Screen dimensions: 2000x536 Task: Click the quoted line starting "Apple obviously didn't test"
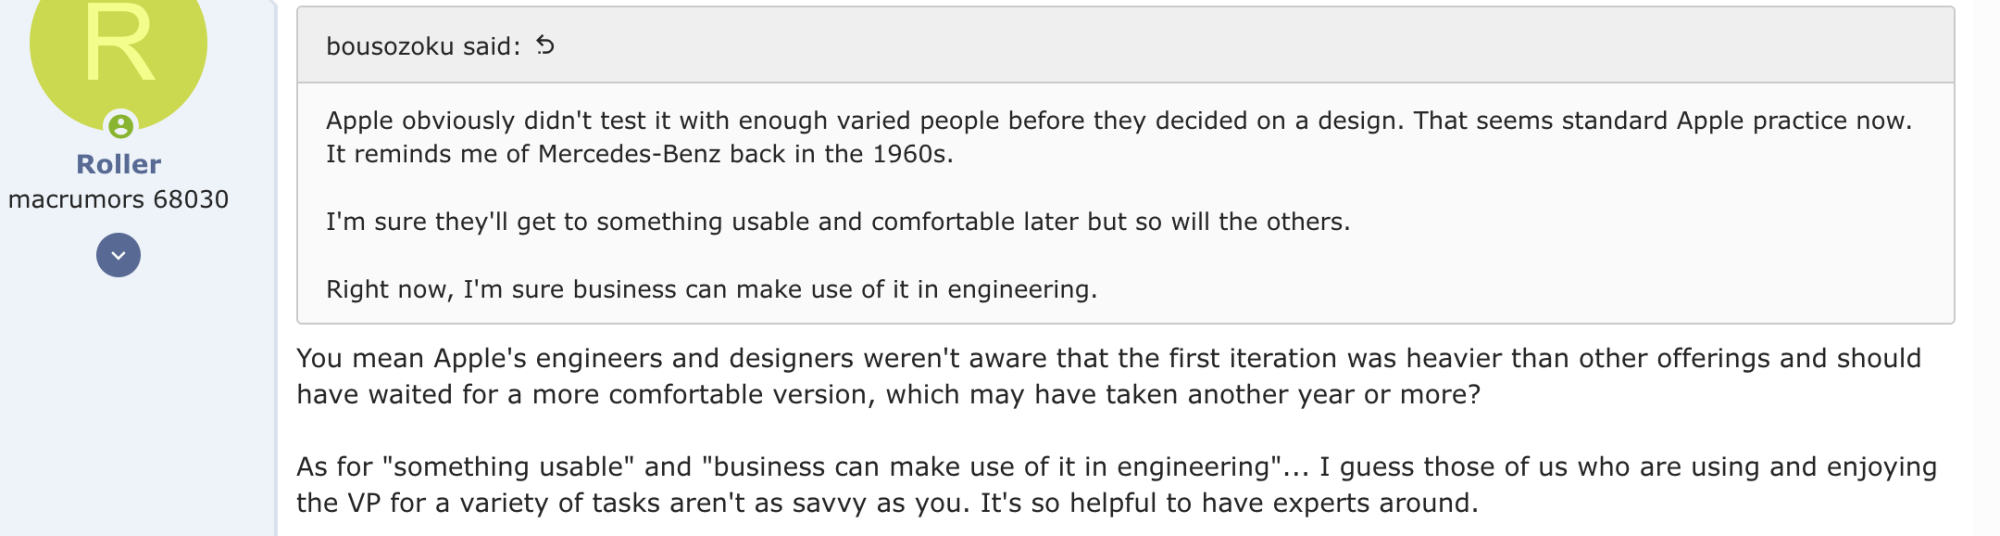click(1118, 120)
